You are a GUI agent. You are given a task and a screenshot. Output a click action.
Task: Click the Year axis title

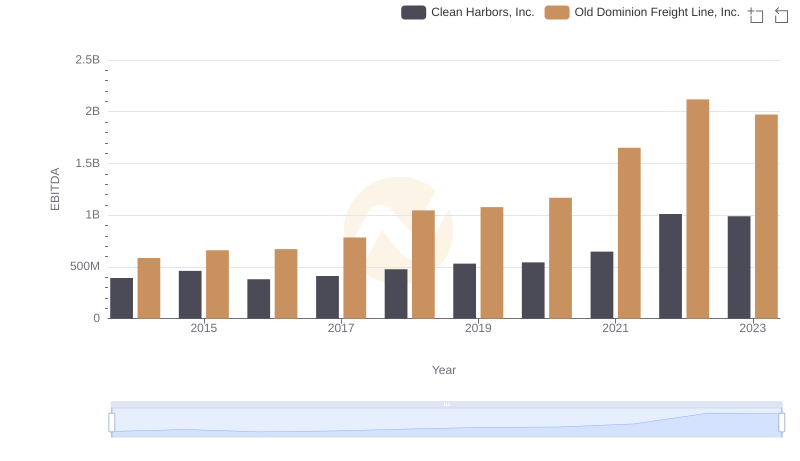point(444,370)
